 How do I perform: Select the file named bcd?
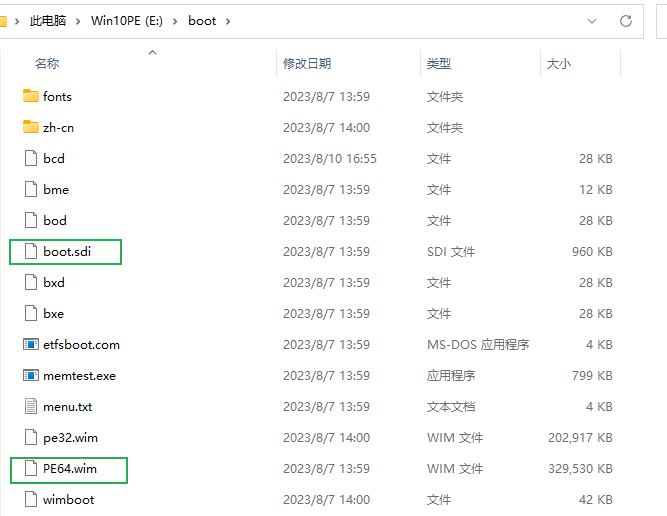click(54, 159)
